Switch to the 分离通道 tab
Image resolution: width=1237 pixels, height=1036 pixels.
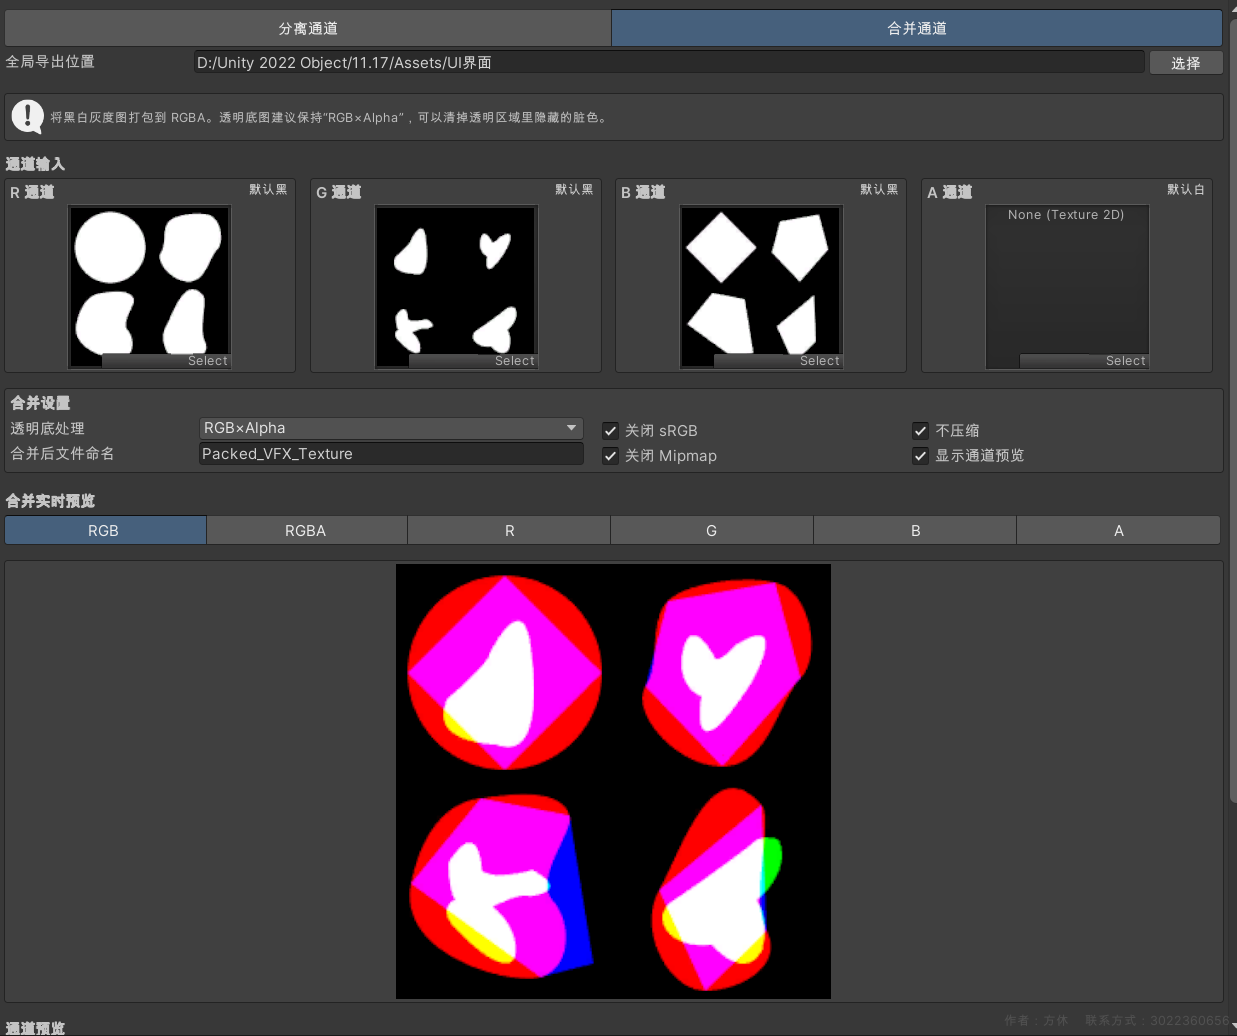(x=308, y=28)
